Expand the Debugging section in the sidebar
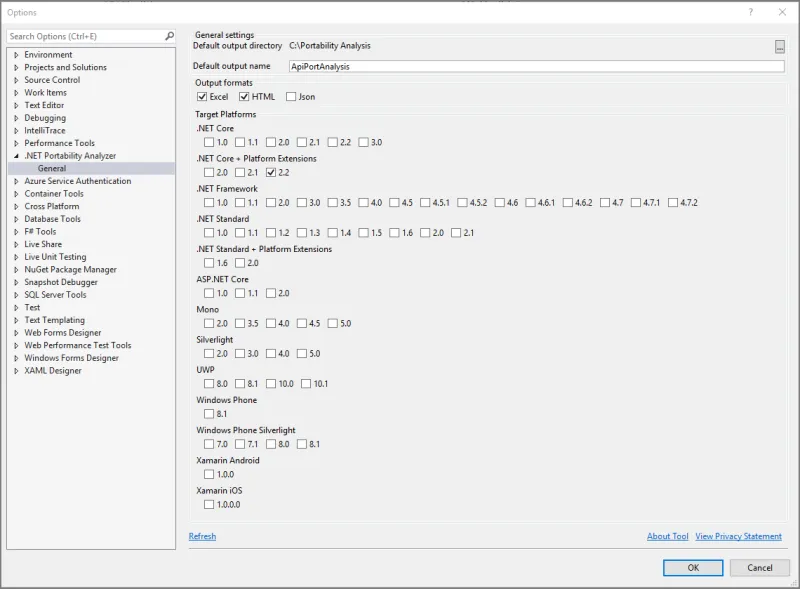Screen dimensions: 800x589 click(x=14, y=117)
